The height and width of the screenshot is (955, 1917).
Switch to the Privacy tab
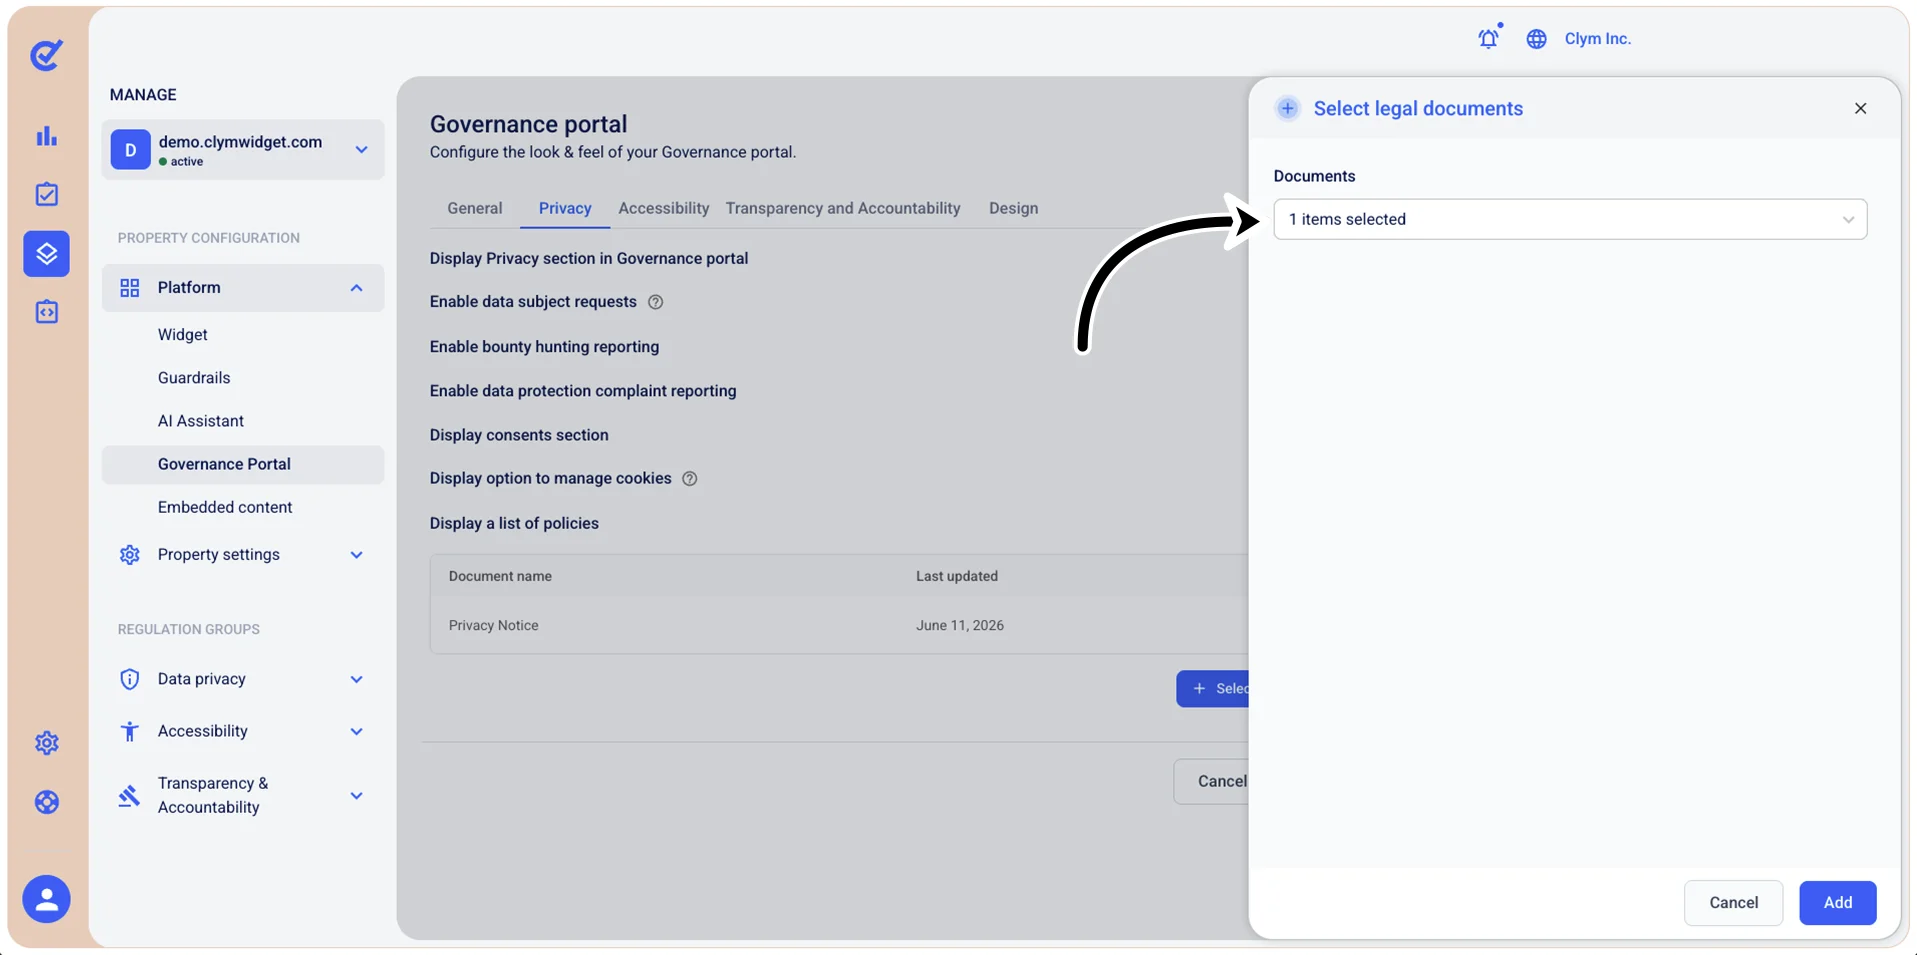click(565, 208)
